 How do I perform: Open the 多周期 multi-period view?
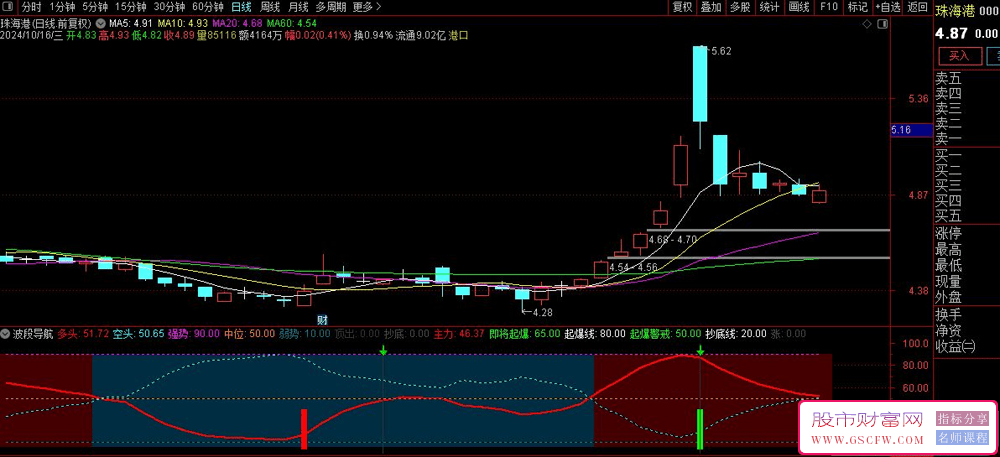330,7
